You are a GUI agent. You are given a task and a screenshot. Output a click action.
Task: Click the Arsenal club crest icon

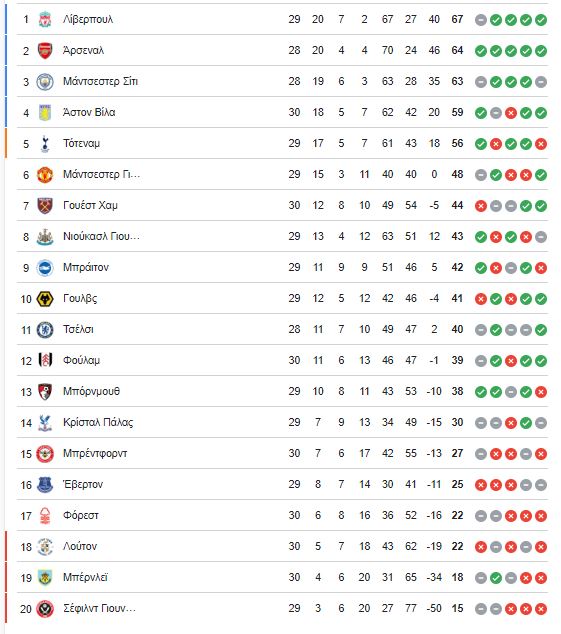[x=45, y=51]
